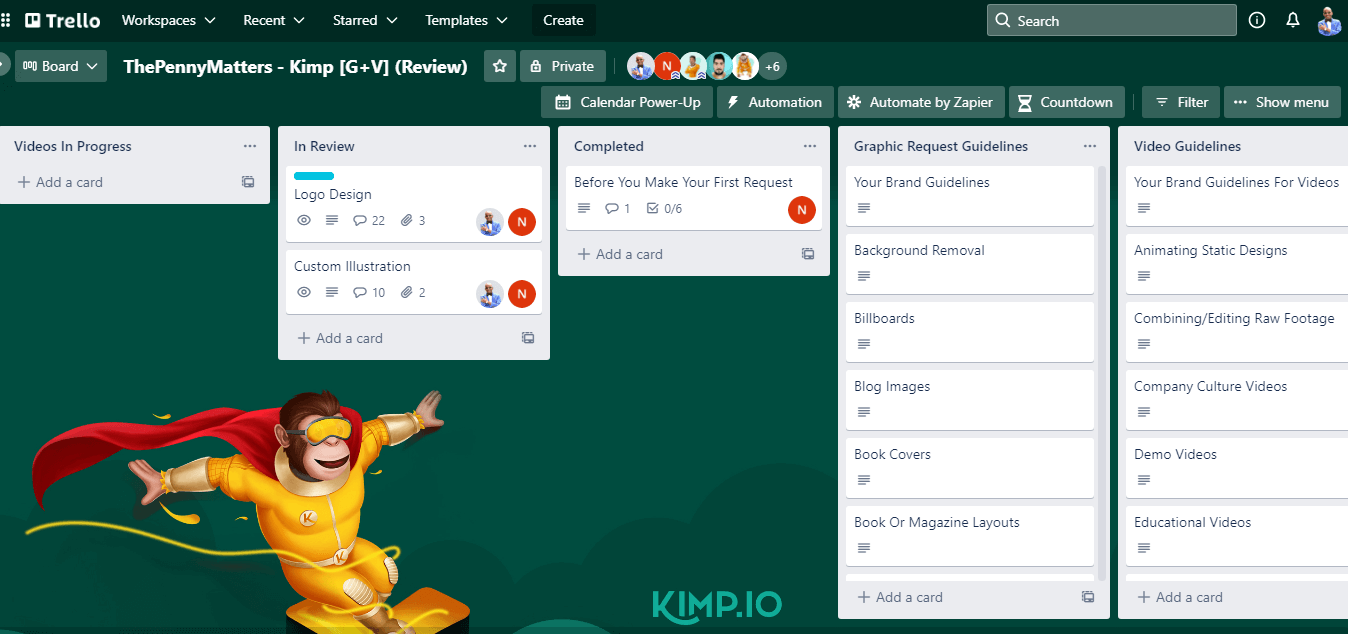The height and width of the screenshot is (634, 1348).
Task: Open Filter cards menu
Action: coord(1181,102)
